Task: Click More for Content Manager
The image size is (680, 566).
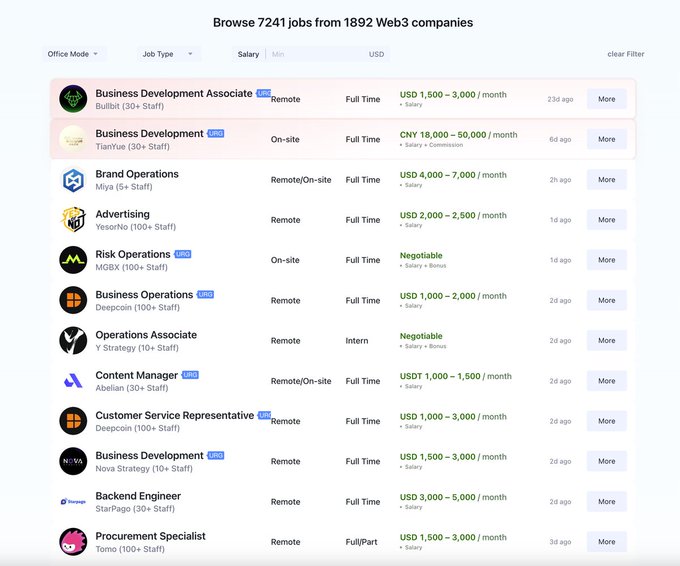Action: click(607, 381)
